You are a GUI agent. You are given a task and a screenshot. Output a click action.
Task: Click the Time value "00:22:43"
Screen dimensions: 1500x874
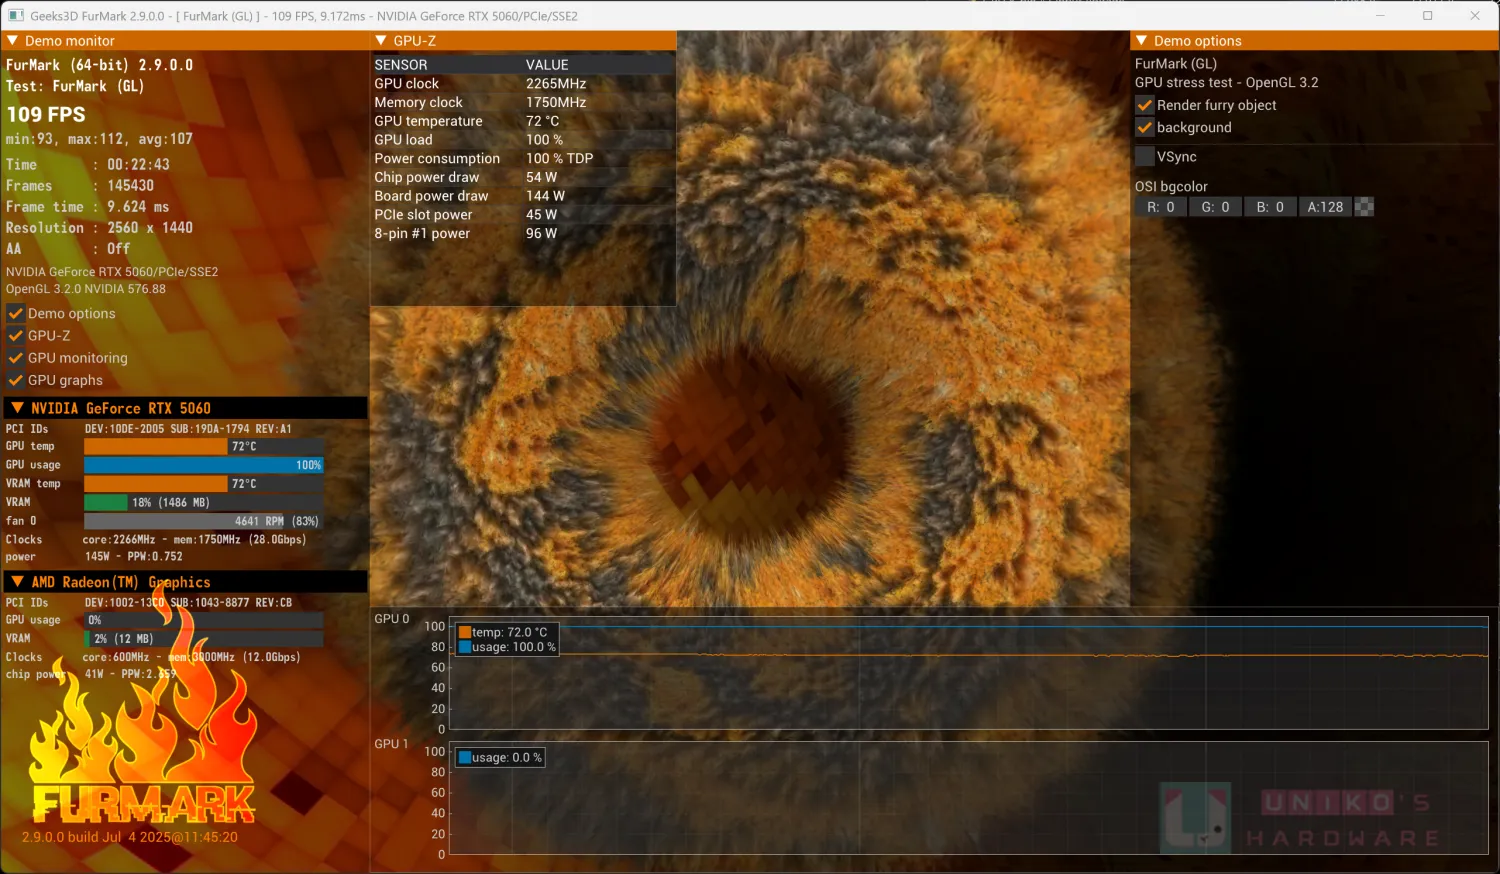tap(138, 164)
